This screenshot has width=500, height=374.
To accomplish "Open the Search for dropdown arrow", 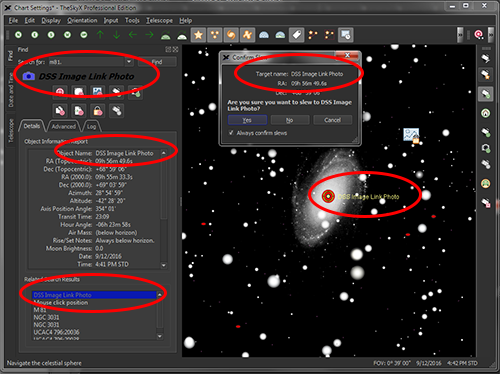I will point(129,62).
